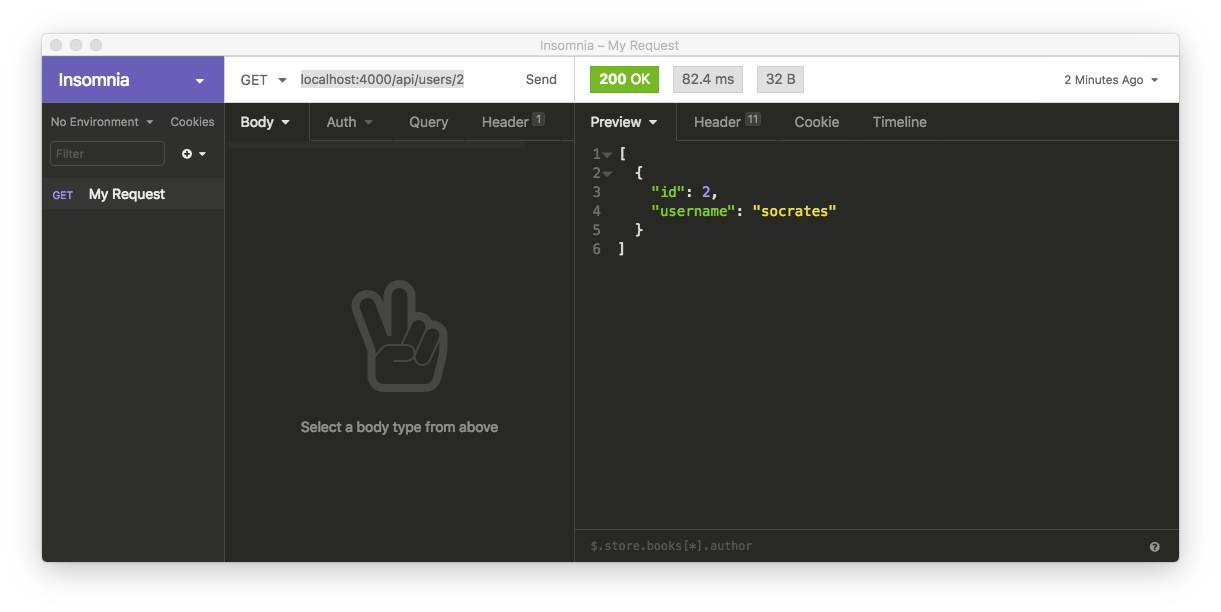Click the request URL field
Image resolution: width=1221 pixels, height=612 pixels.
[383, 78]
